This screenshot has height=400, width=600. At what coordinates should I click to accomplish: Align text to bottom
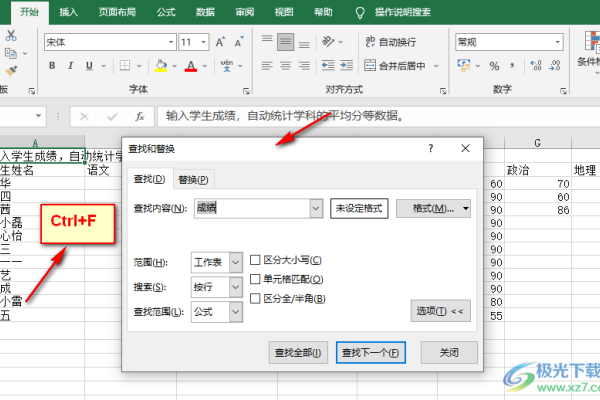pyautogui.click(x=304, y=42)
